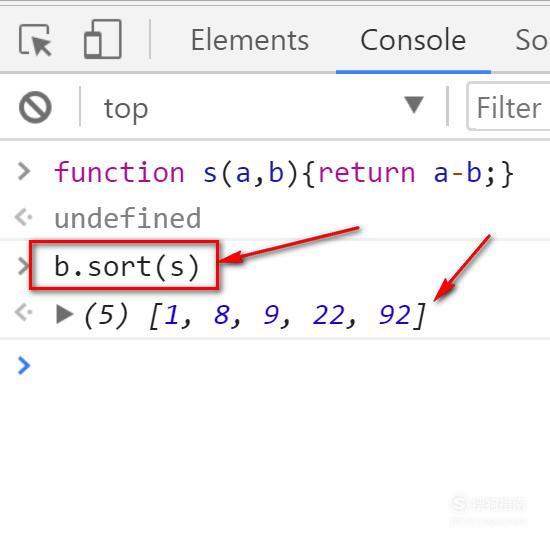Click the return arrow beside array output

click(x=23, y=312)
